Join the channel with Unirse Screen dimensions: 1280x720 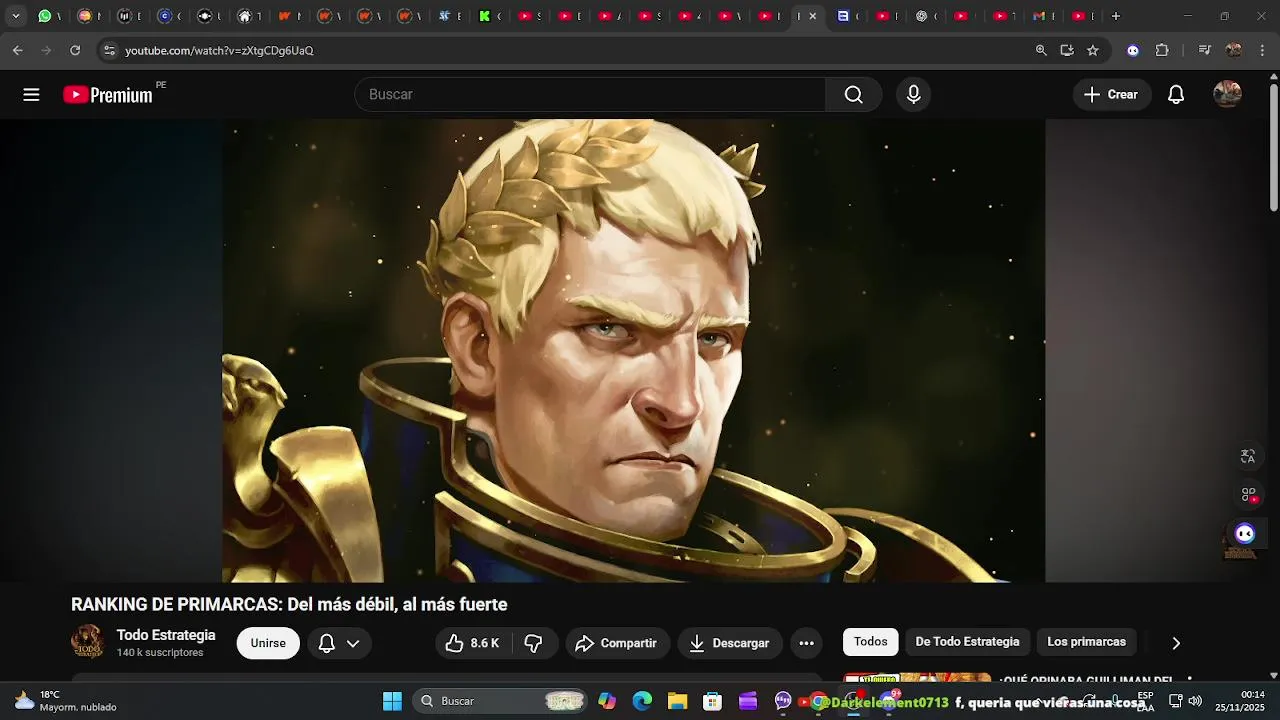coord(268,643)
